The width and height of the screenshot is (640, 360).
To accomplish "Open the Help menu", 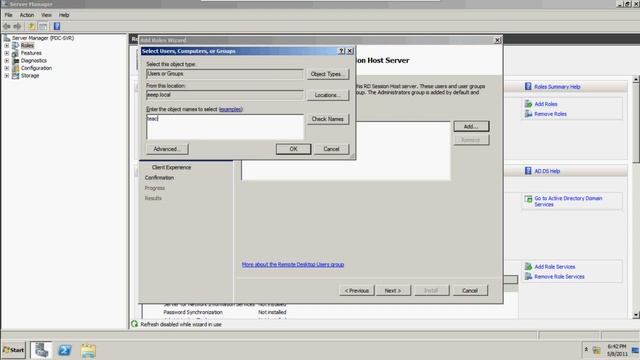I will click(x=64, y=15).
